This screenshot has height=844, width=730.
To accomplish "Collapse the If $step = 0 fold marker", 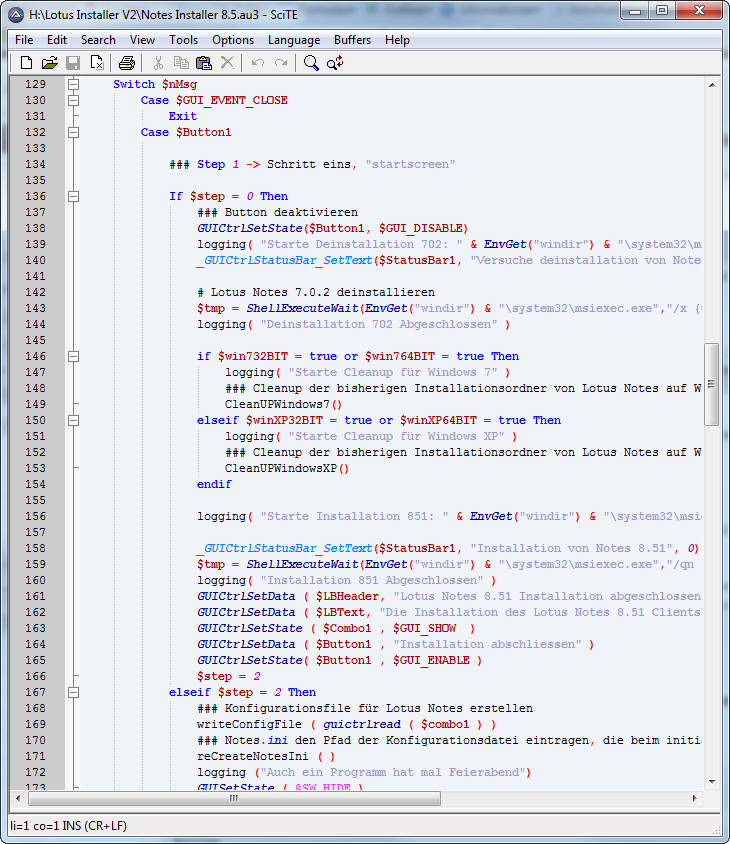I will coord(73,196).
